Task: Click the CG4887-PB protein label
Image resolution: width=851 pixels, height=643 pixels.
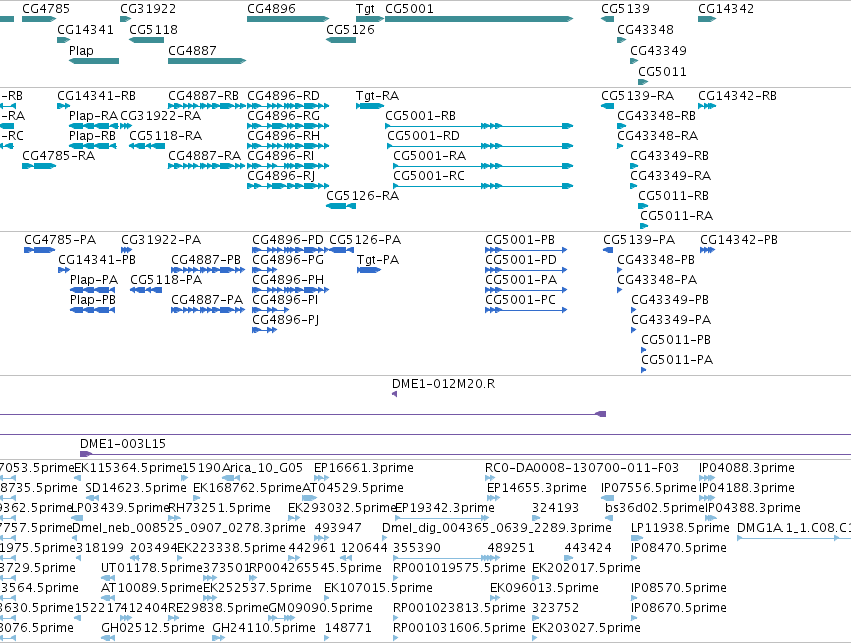Action: 206,260
